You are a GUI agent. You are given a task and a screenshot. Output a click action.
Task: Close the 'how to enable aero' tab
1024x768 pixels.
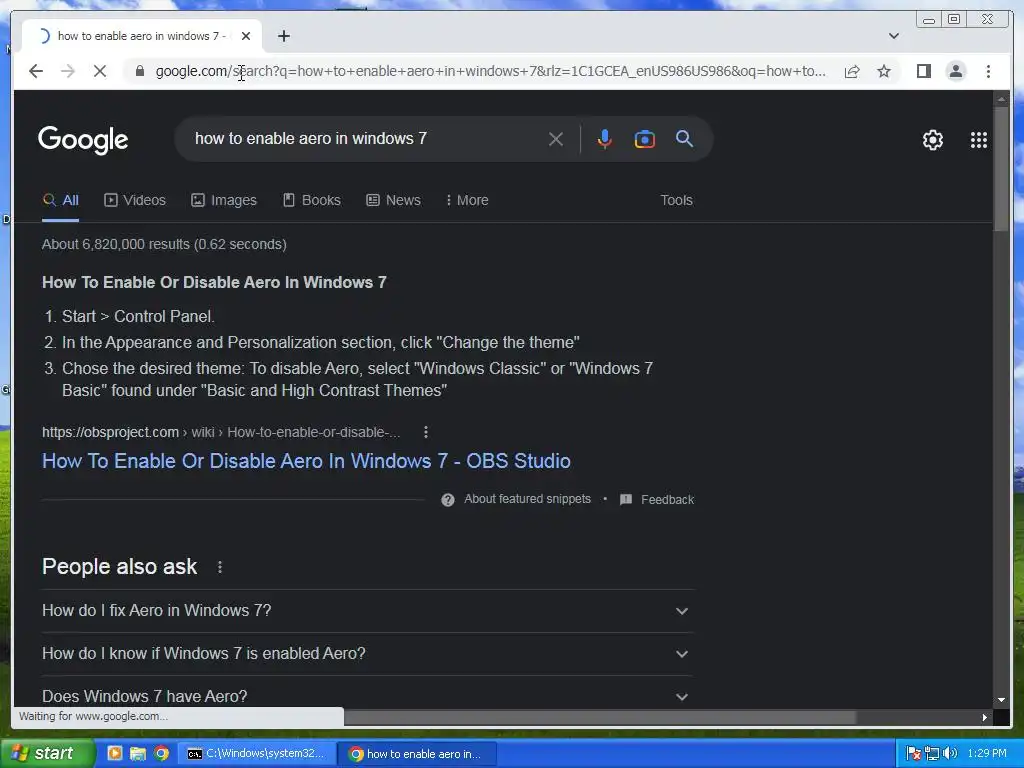[x=246, y=36]
